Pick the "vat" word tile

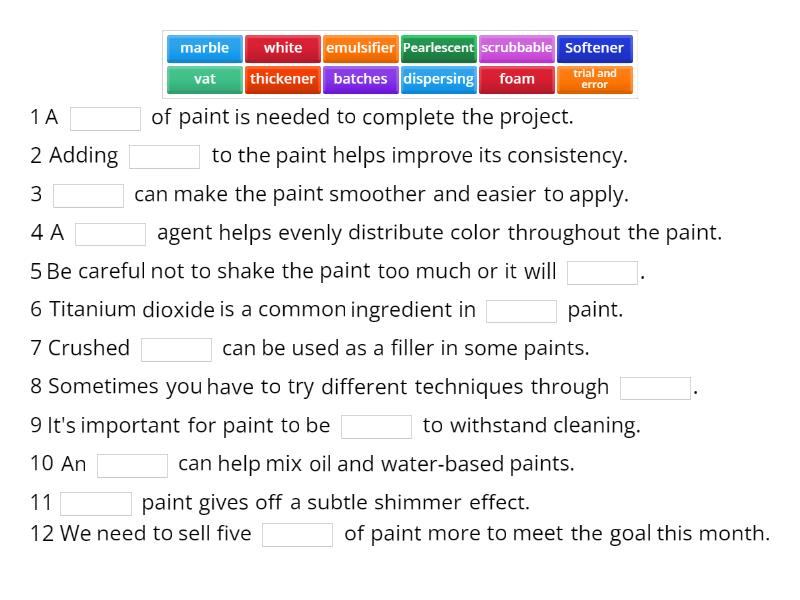click(x=204, y=78)
